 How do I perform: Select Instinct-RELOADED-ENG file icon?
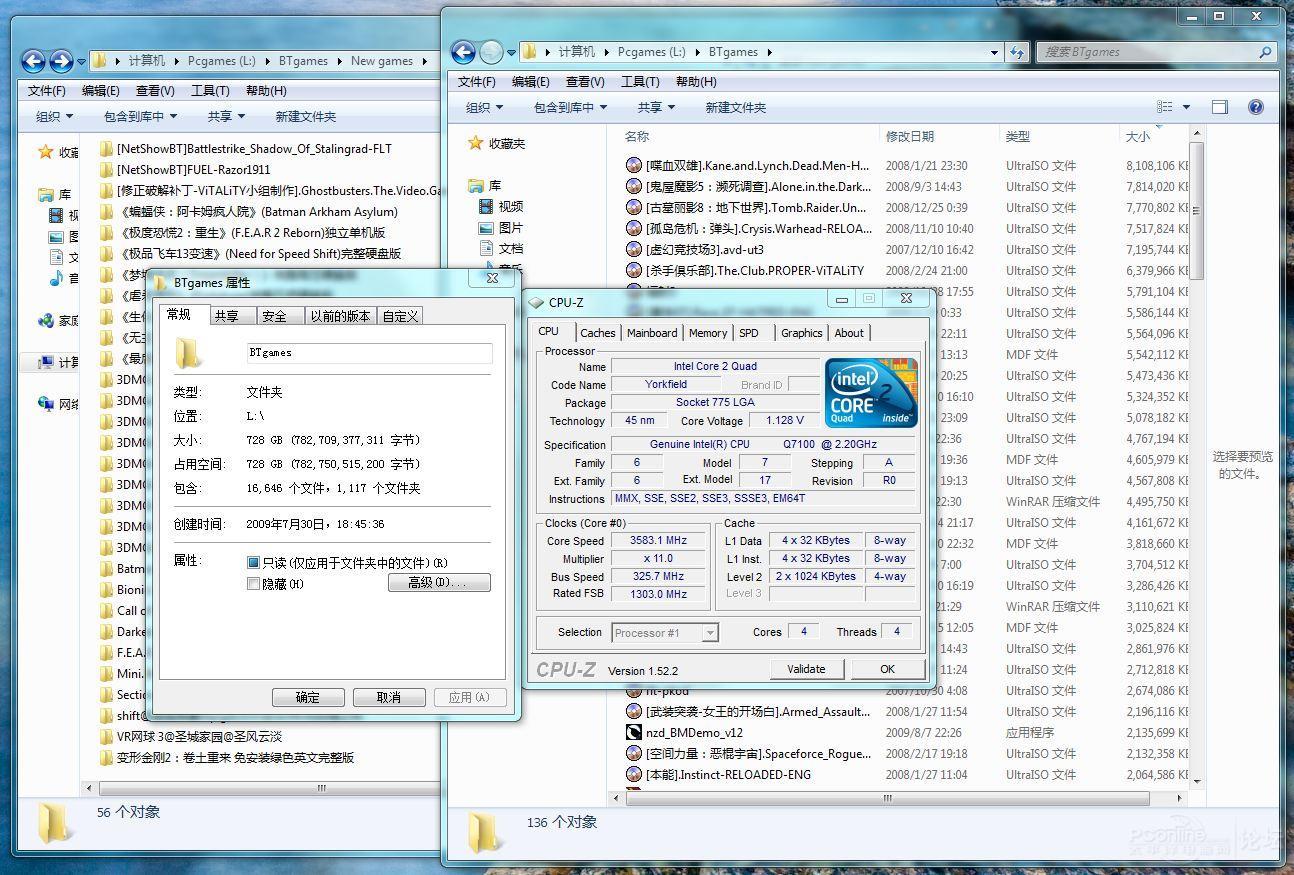[x=633, y=774]
